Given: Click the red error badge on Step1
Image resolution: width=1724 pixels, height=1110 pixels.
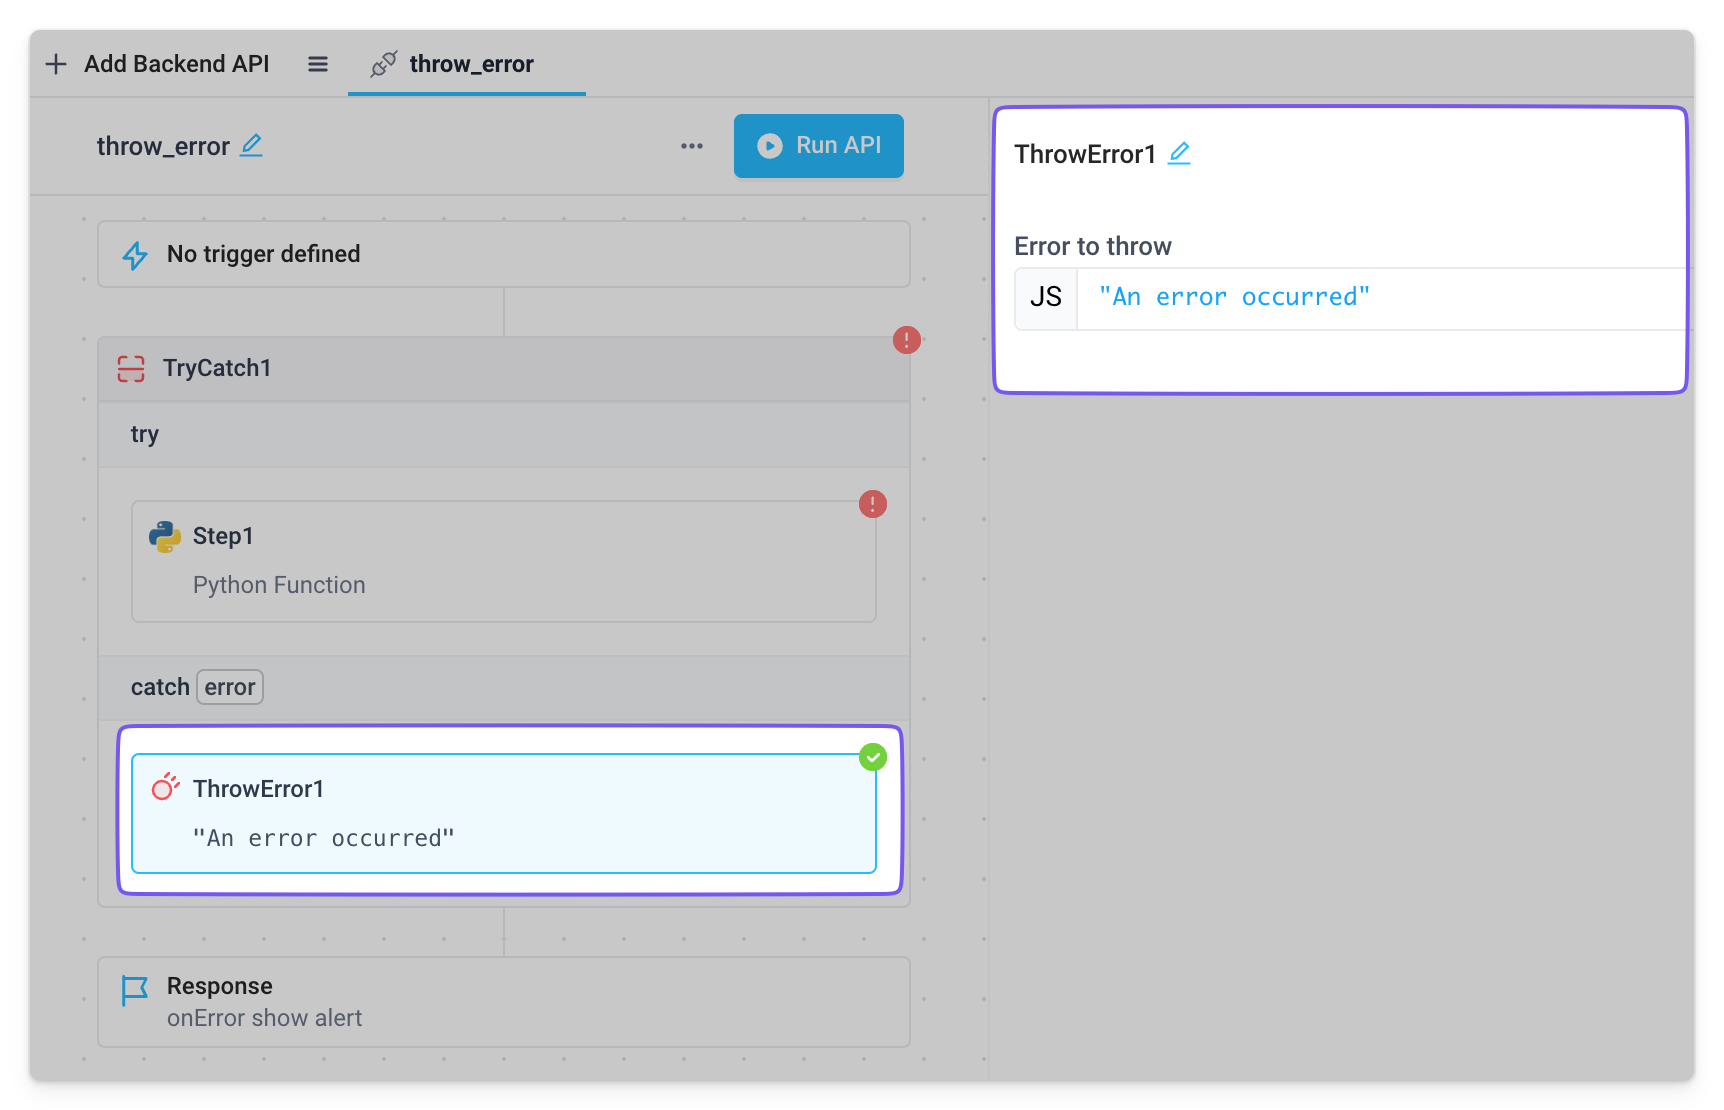Looking at the screenshot, I should (x=872, y=504).
